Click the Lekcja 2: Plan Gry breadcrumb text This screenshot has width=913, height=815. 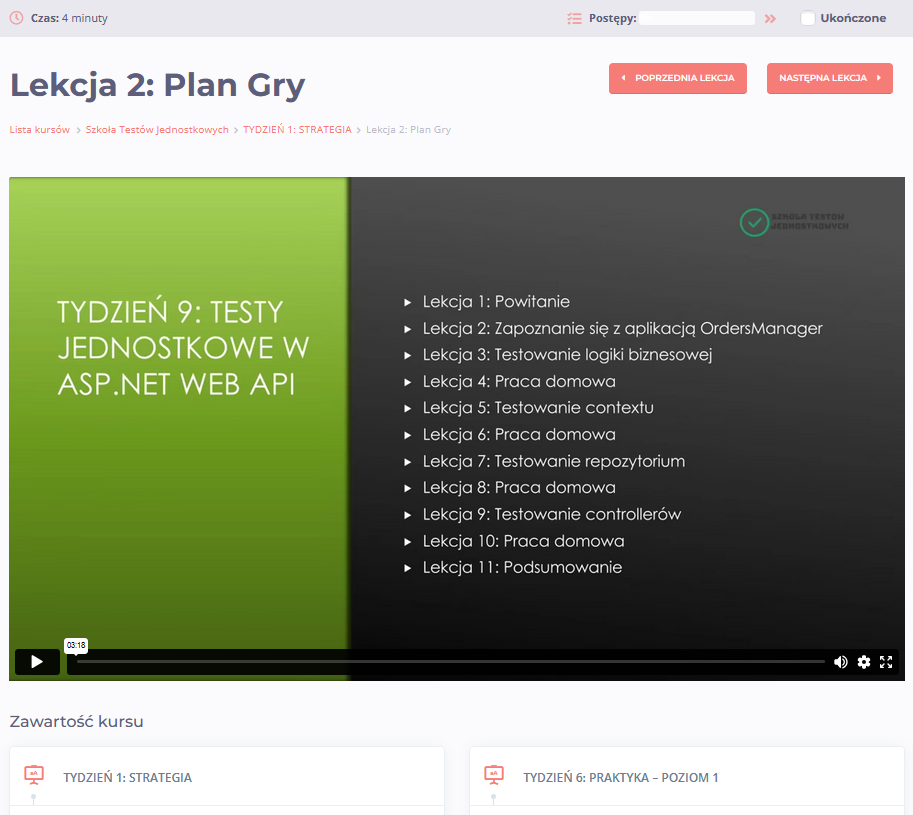pyautogui.click(x=408, y=129)
